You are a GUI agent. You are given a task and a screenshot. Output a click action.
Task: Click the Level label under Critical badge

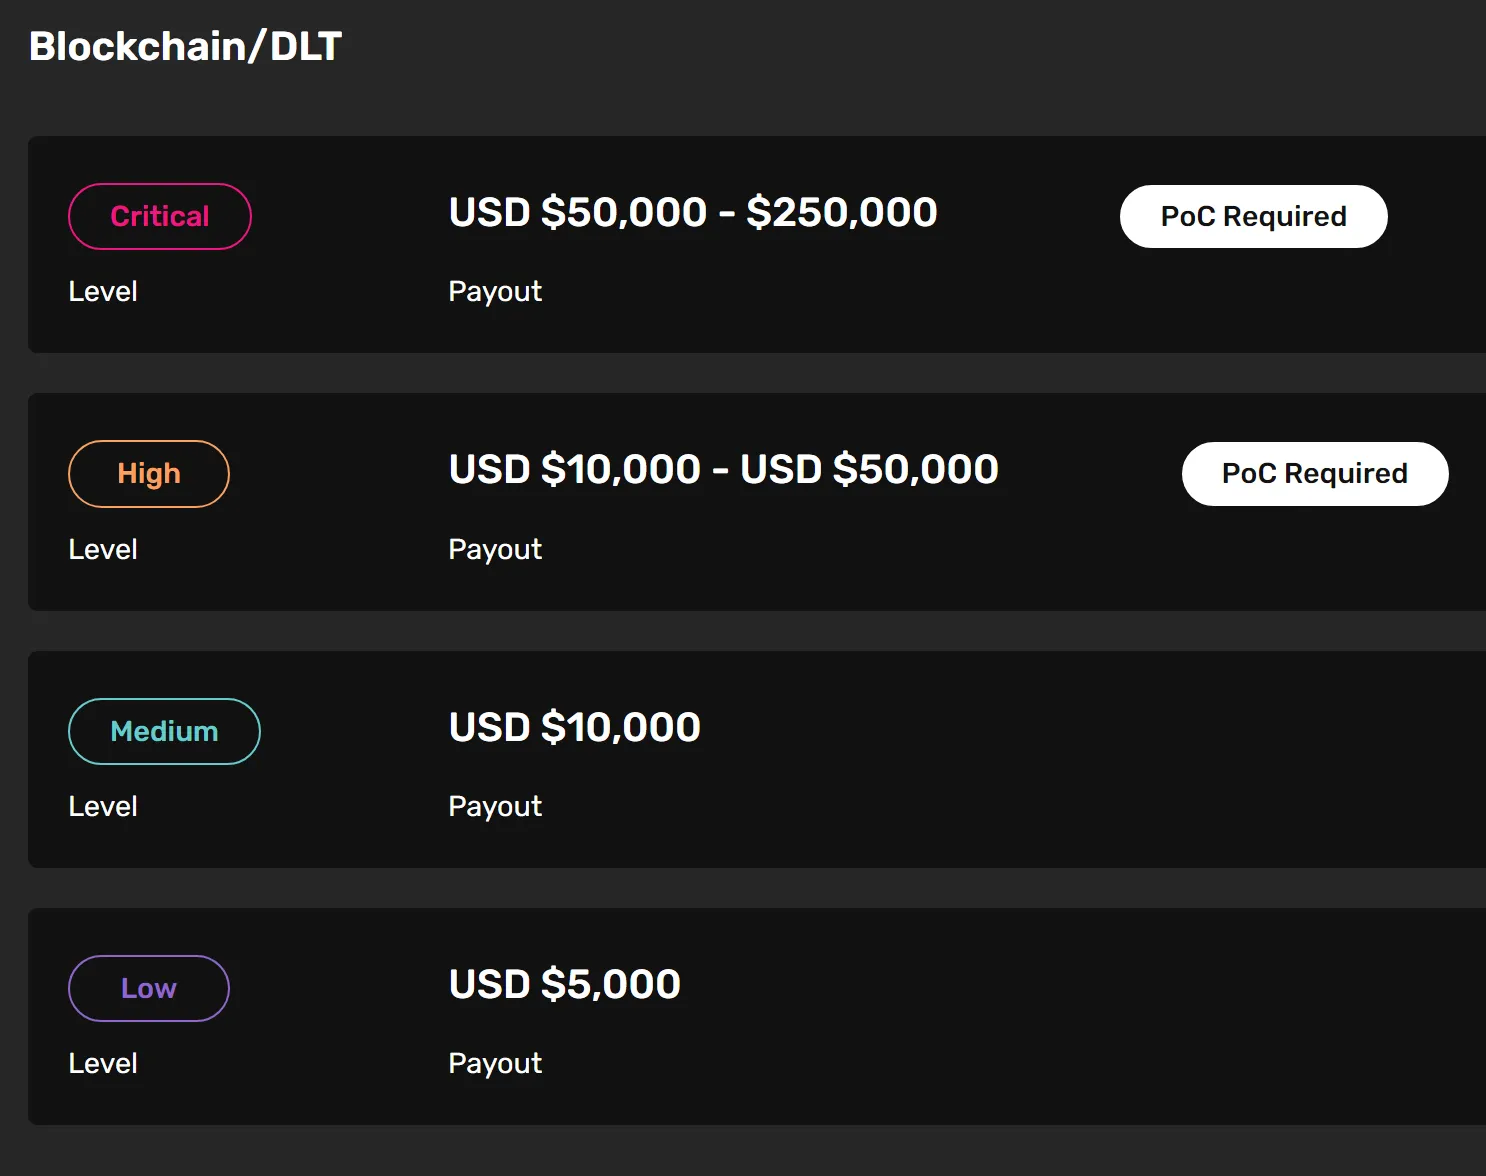coord(103,292)
